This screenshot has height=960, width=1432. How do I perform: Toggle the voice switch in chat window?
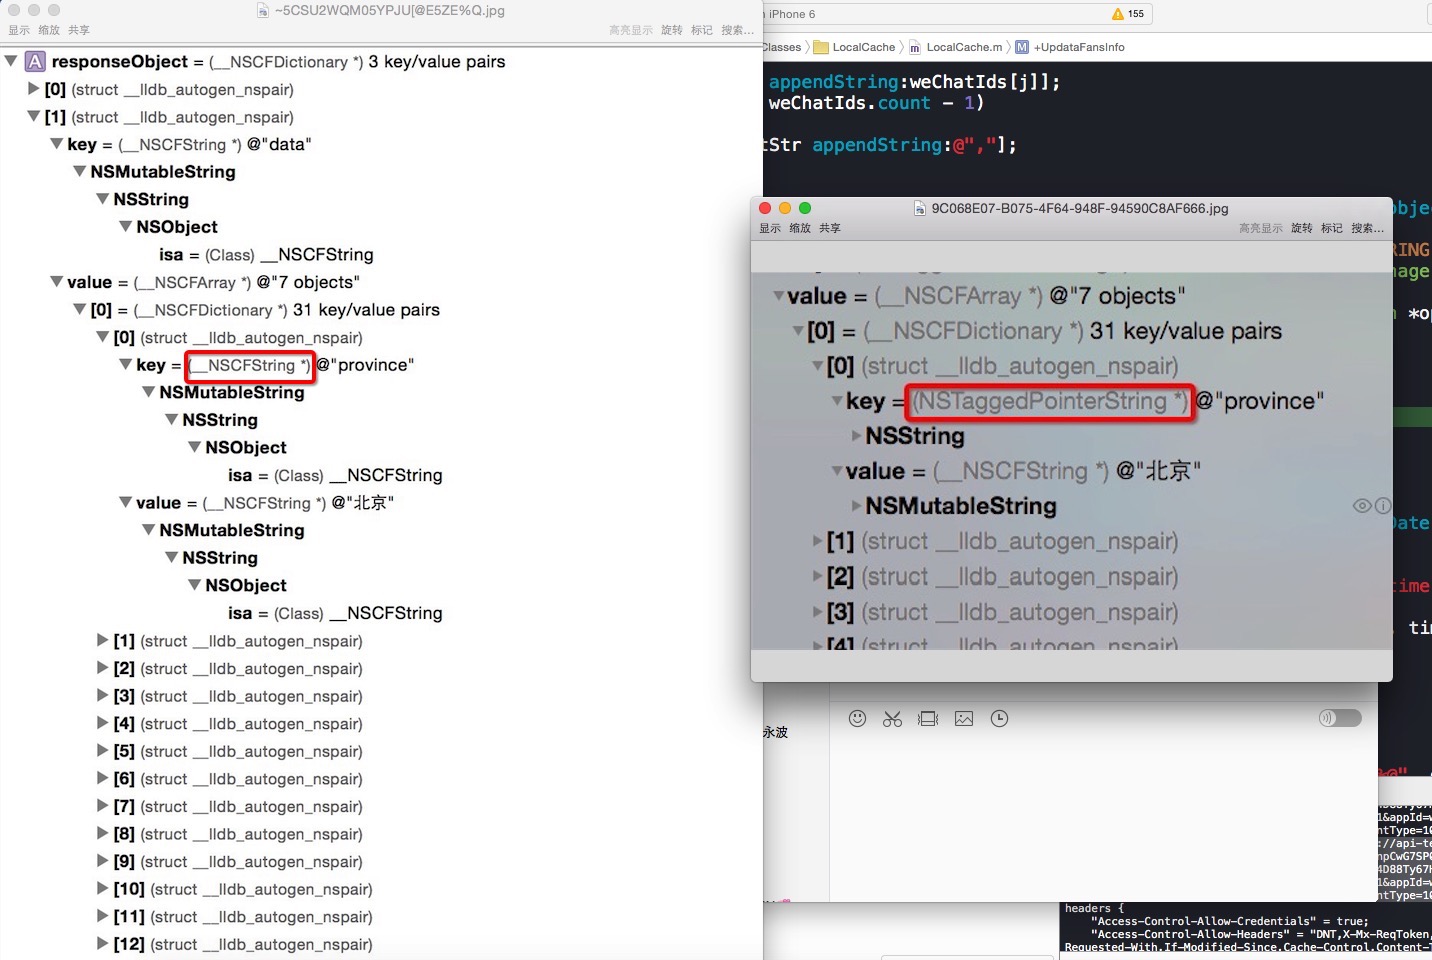[1340, 718]
